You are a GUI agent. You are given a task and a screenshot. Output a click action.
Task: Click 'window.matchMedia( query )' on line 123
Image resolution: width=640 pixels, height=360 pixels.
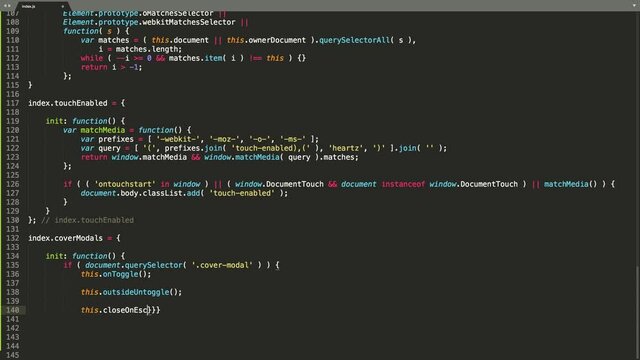point(262,157)
